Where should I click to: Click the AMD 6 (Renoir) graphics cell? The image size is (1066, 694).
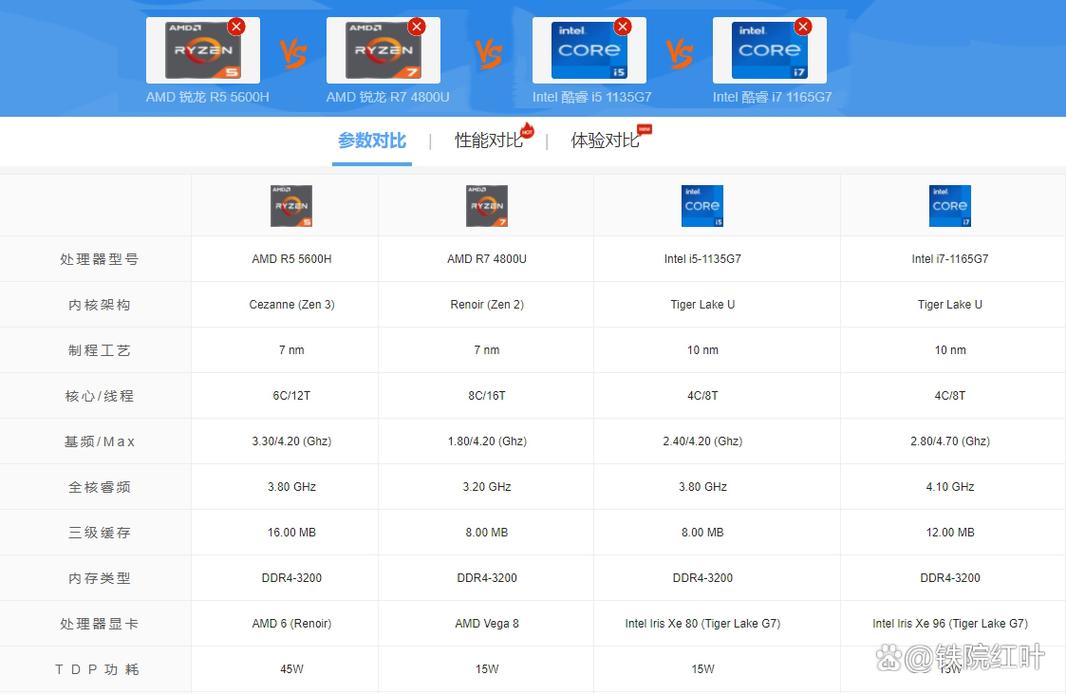point(292,623)
